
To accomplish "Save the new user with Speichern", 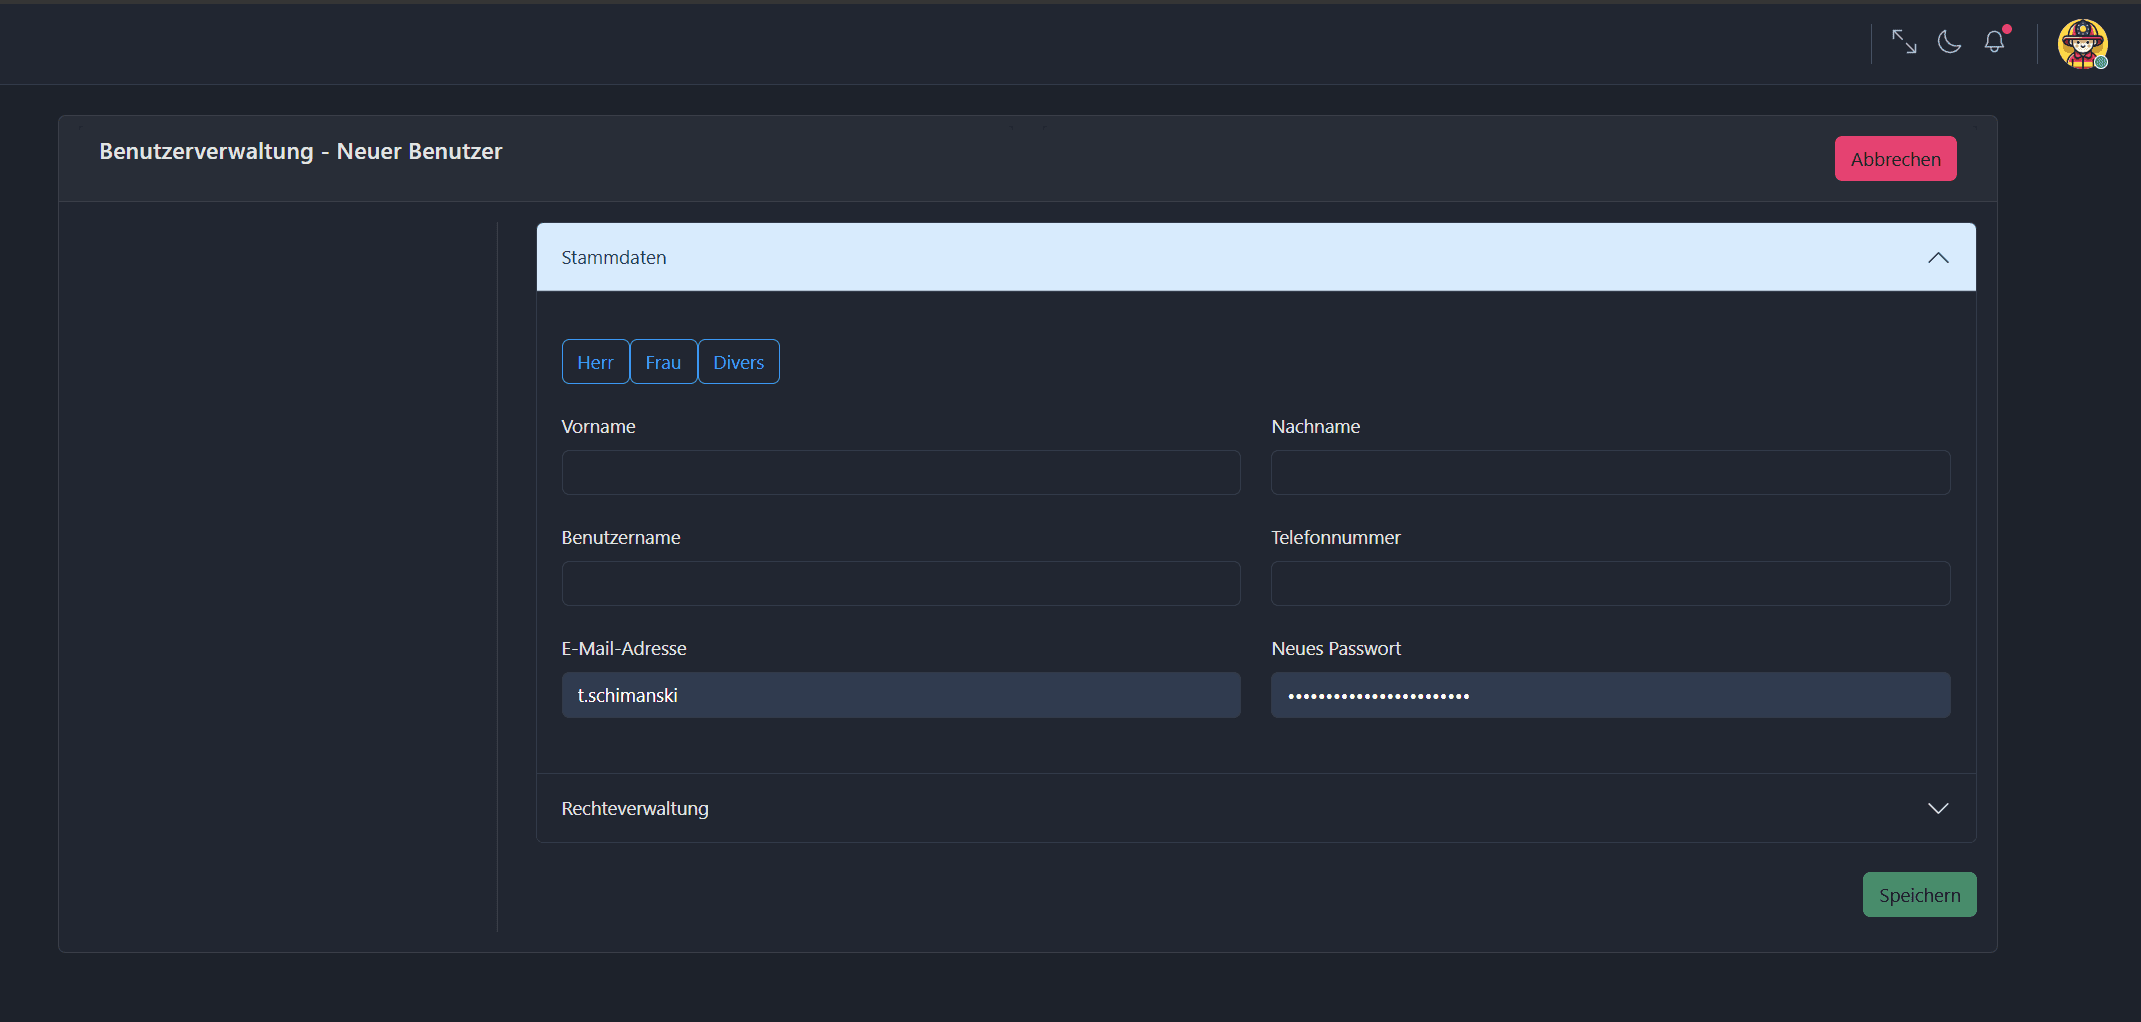I will click(1919, 895).
